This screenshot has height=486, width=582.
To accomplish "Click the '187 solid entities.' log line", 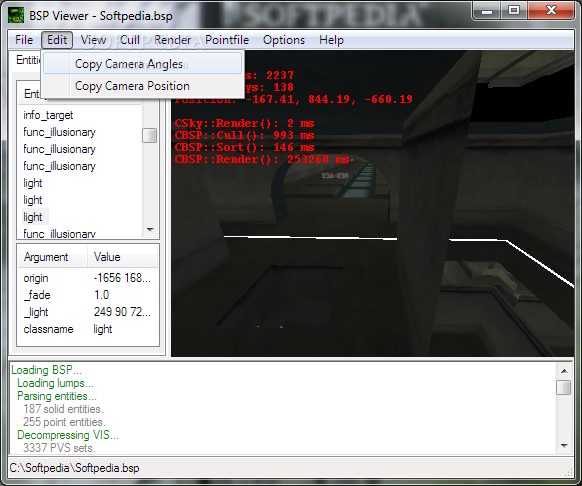I will pyautogui.click(x=63, y=409).
